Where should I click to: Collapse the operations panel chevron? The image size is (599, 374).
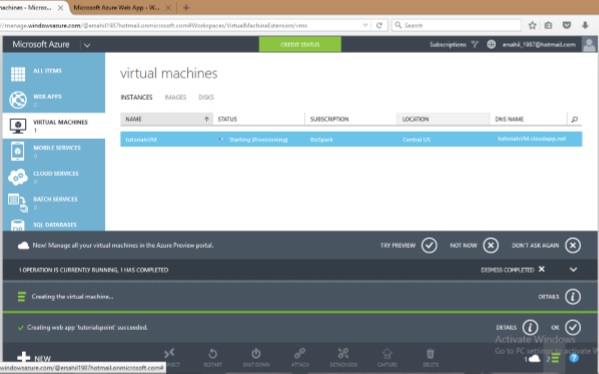[x=573, y=270]
